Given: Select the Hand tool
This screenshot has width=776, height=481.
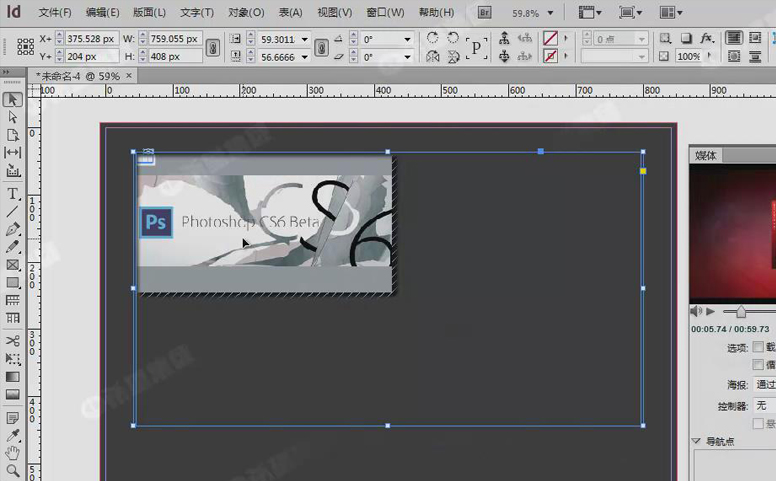Looking at the screenshot, I should pos(13,453).
